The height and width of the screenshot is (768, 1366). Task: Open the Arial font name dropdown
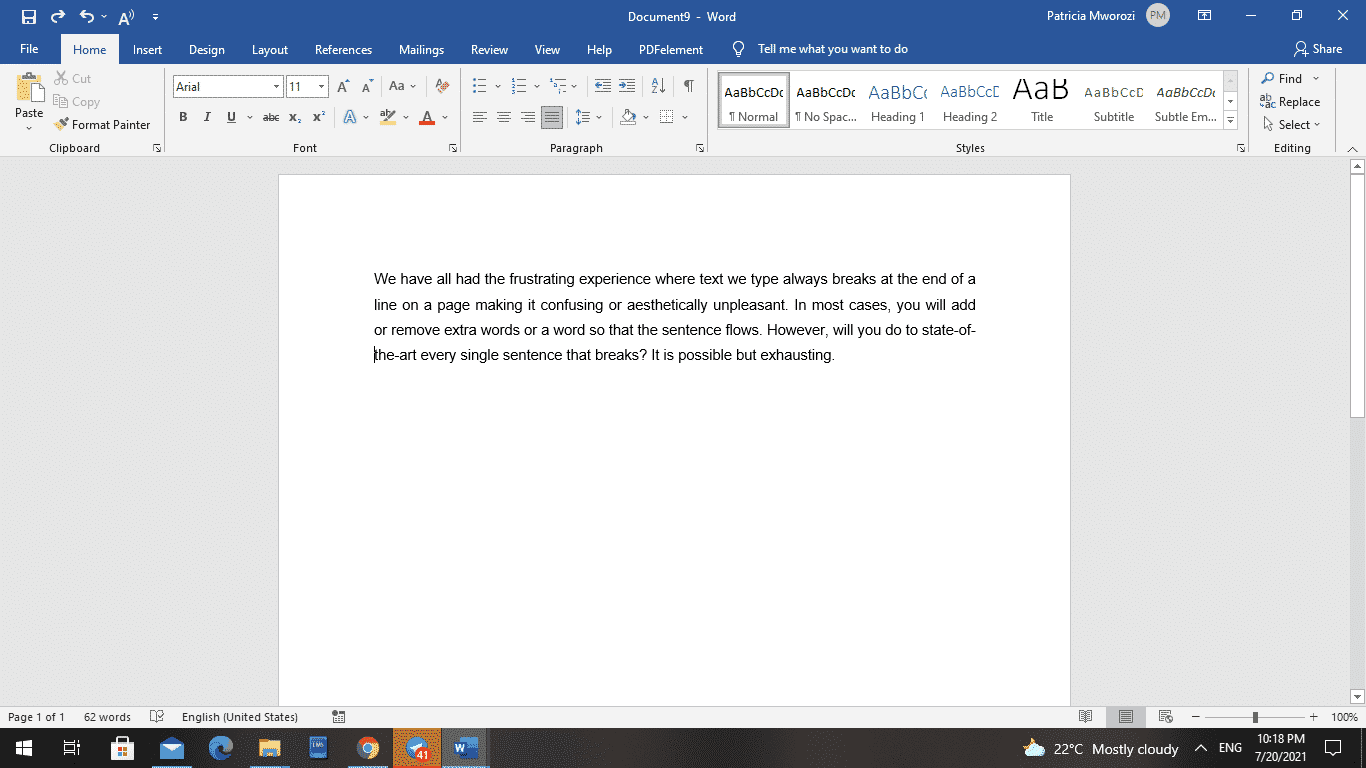pyautogui.click(x=276, y=86)
